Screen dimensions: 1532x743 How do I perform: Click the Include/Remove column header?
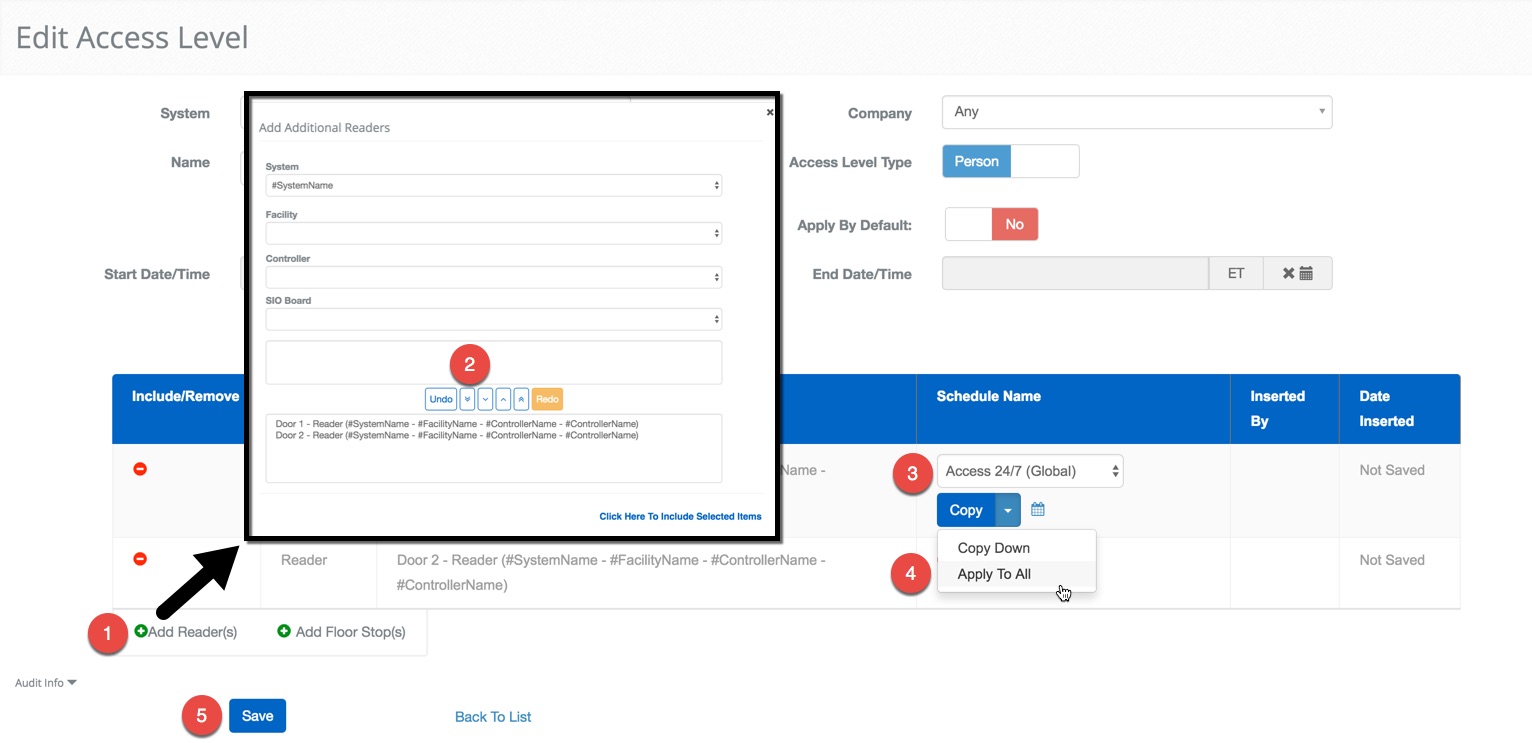[x=185, y=396]
